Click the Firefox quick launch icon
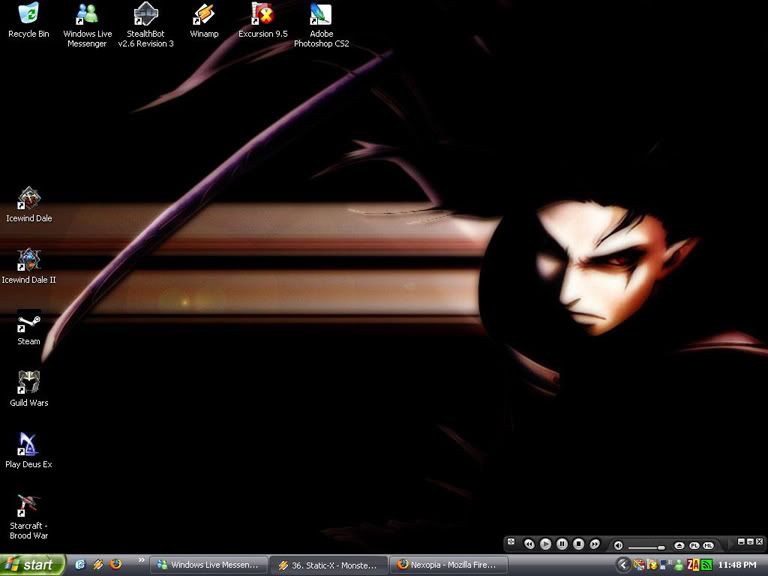768x576 pixels. (116, 565)
